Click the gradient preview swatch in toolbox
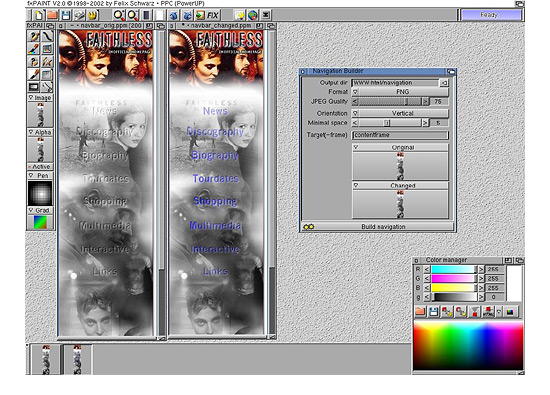Screen dimensions: 550x395 [40, 222]
